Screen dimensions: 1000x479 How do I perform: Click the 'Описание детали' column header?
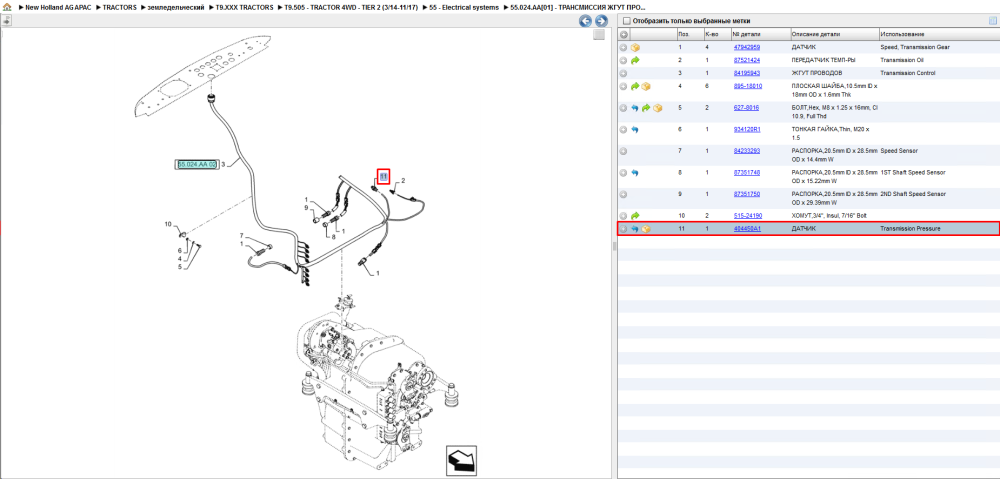[x=834, y=34]
